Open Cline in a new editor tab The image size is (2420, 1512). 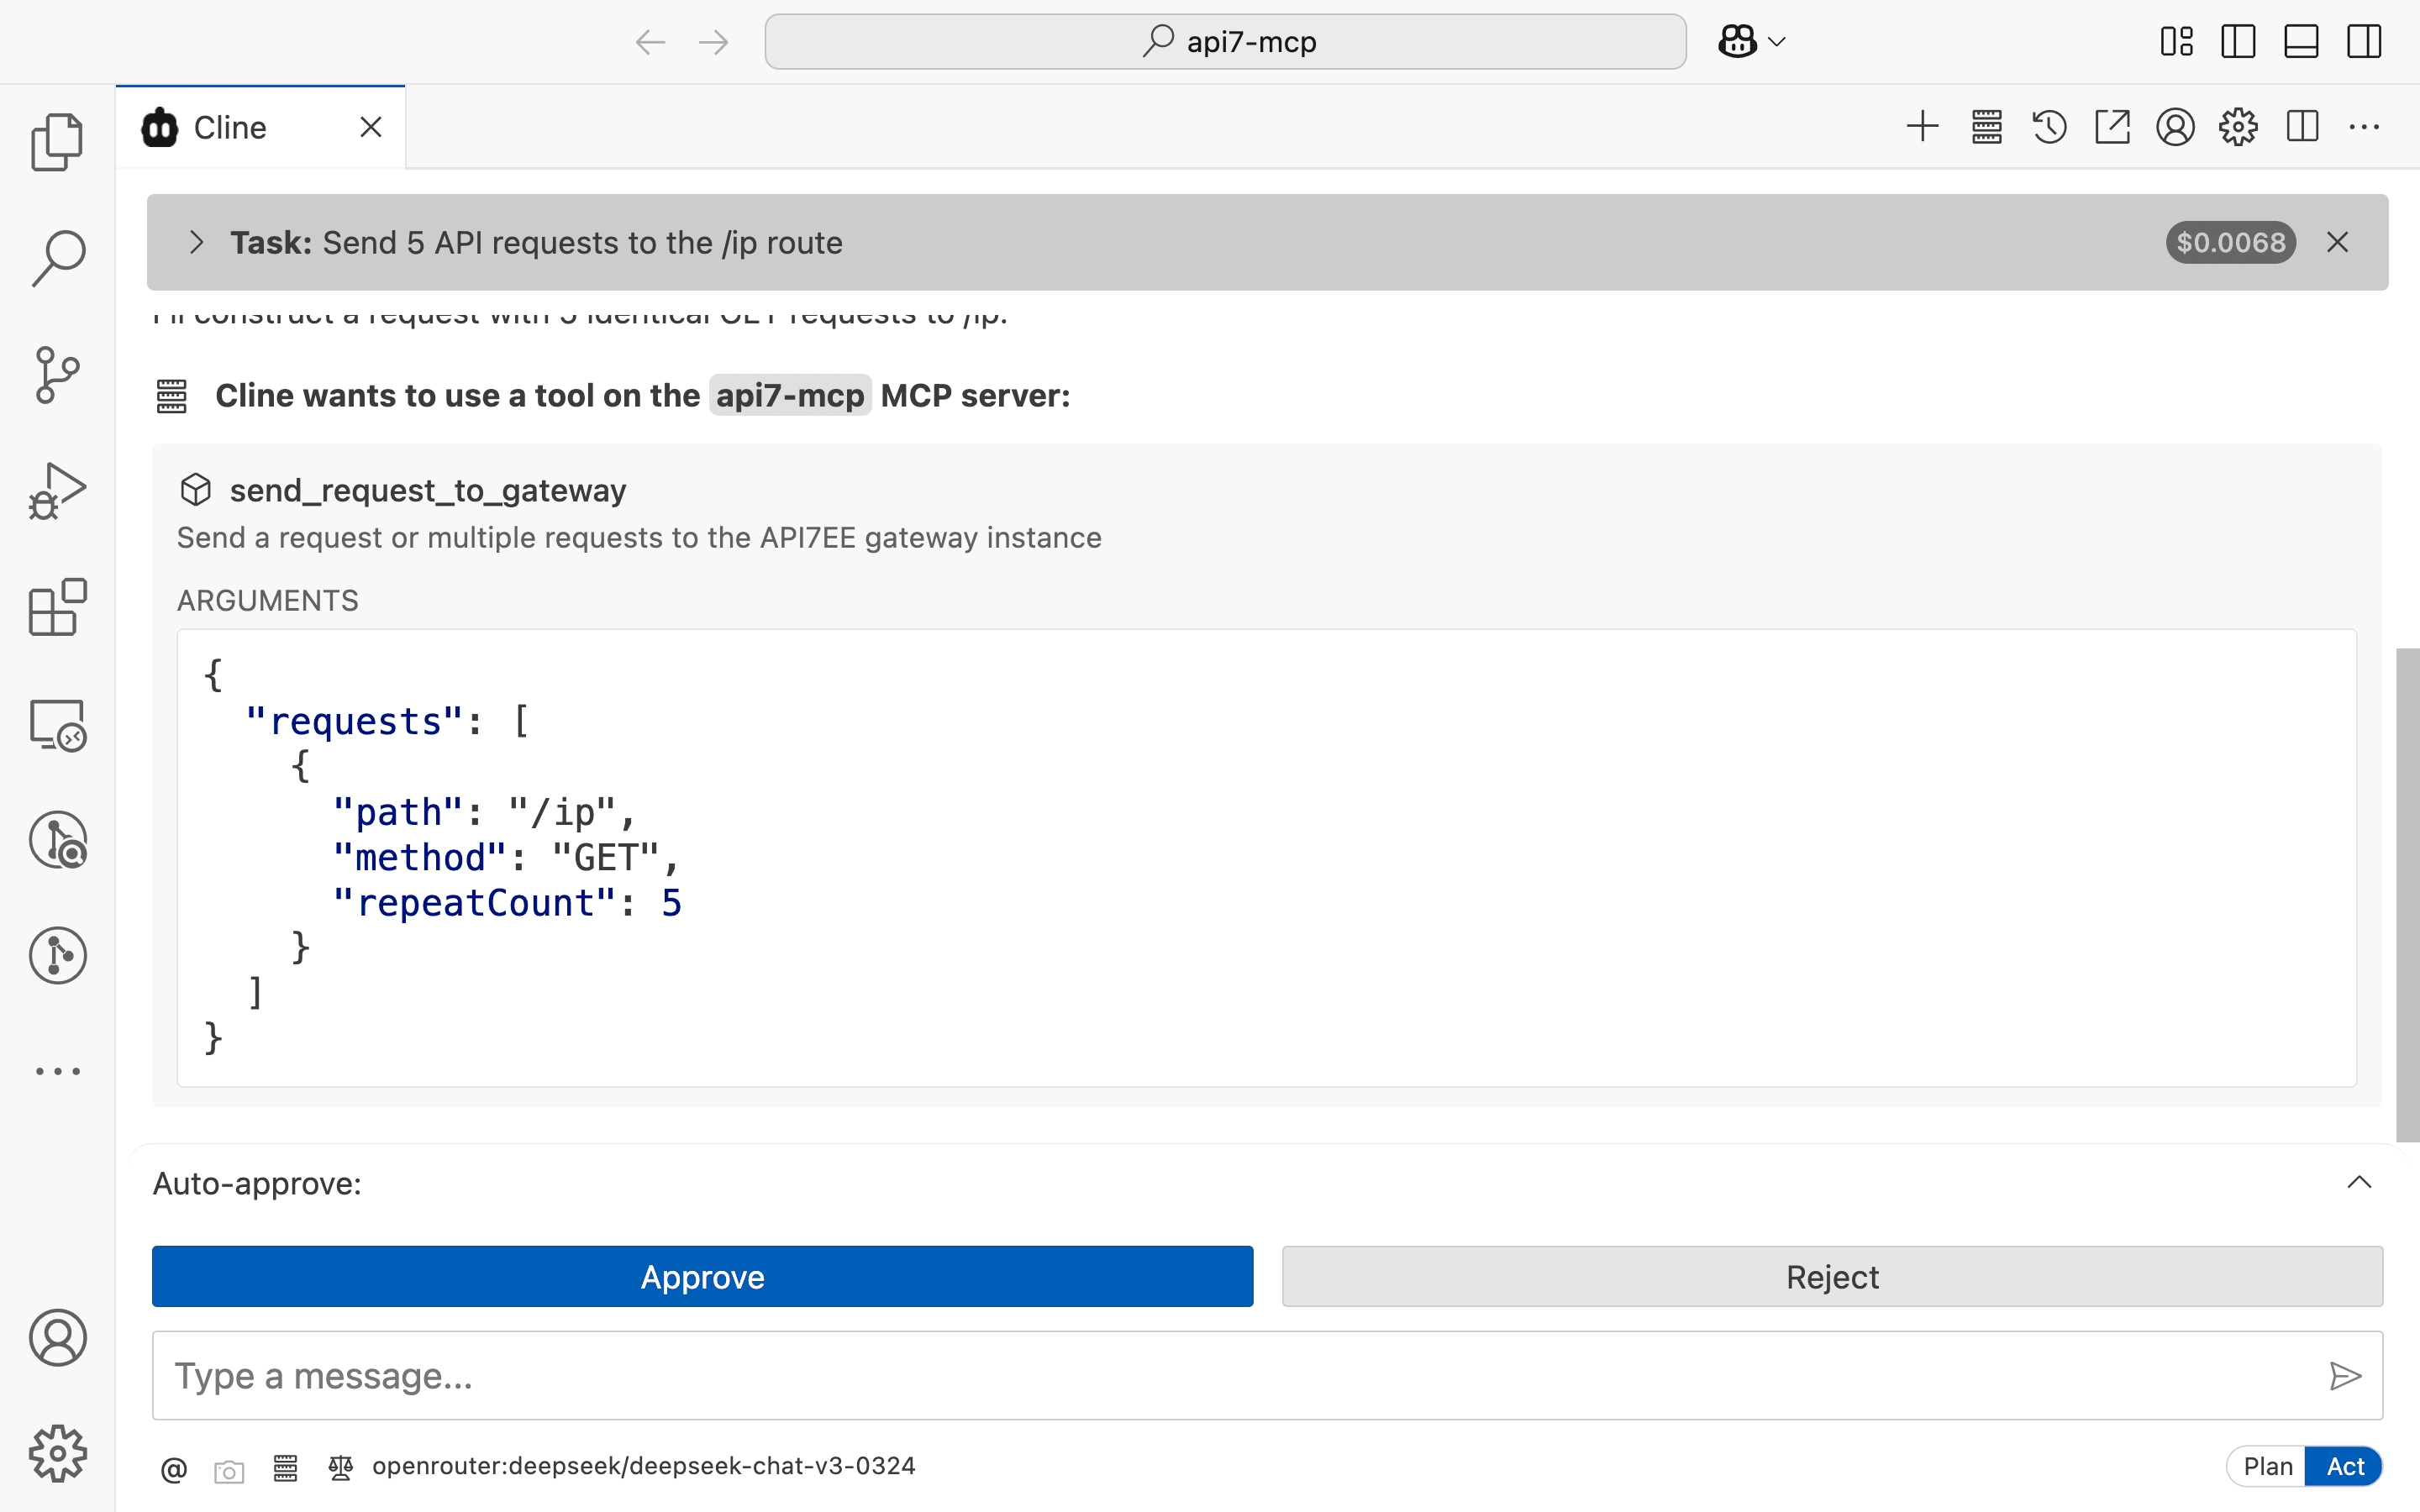coord(2112,127)
